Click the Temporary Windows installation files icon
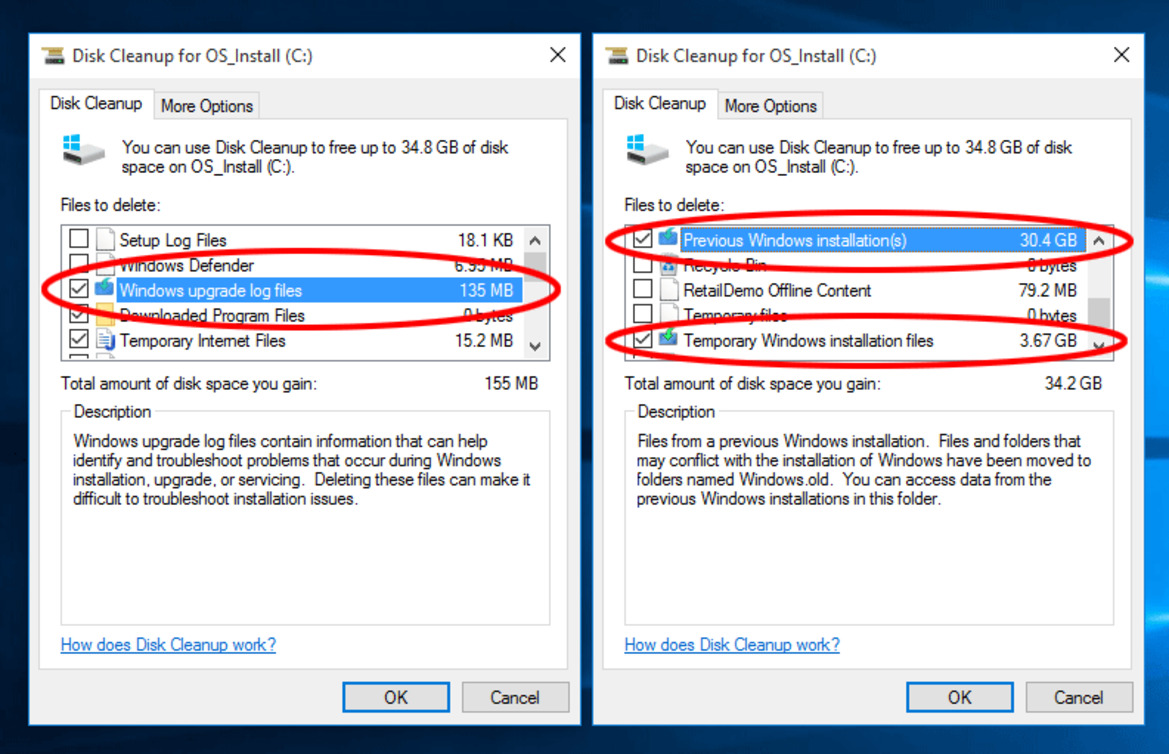Image resolution: width=1169 pixels, height=754 pixels. point(669,339)
